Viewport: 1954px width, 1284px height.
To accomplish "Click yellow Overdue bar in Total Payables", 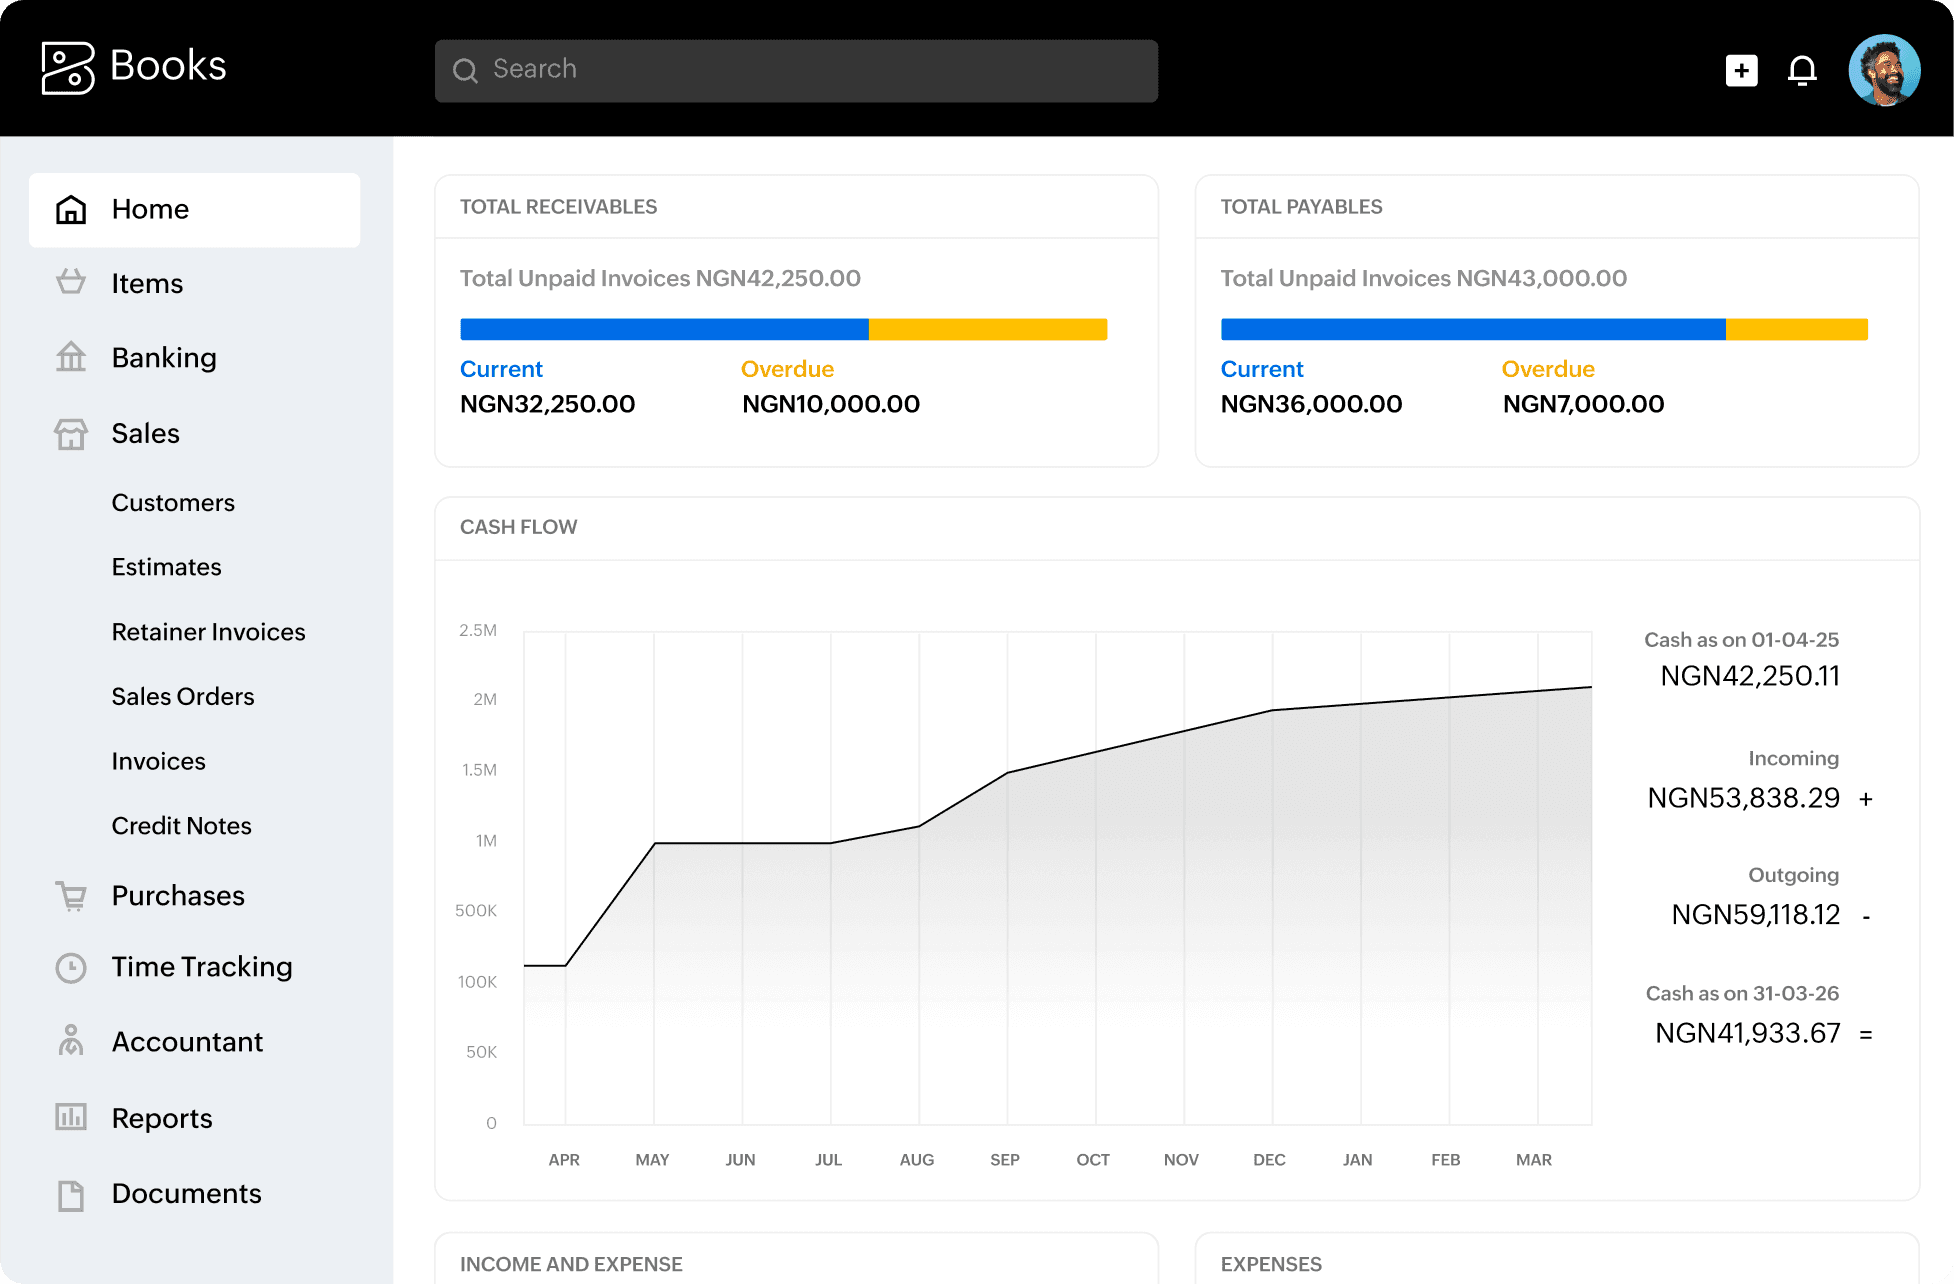I will 1797,329.
